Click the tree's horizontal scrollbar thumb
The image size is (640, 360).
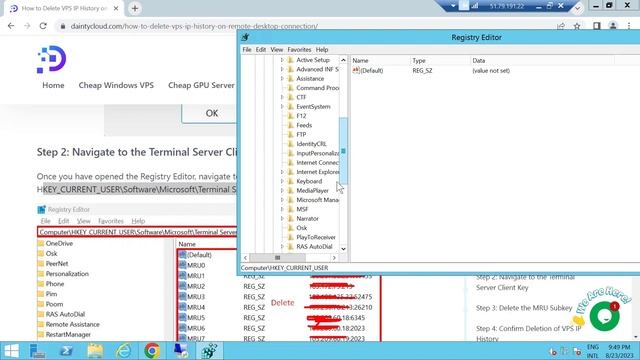[x=278, y=258]
